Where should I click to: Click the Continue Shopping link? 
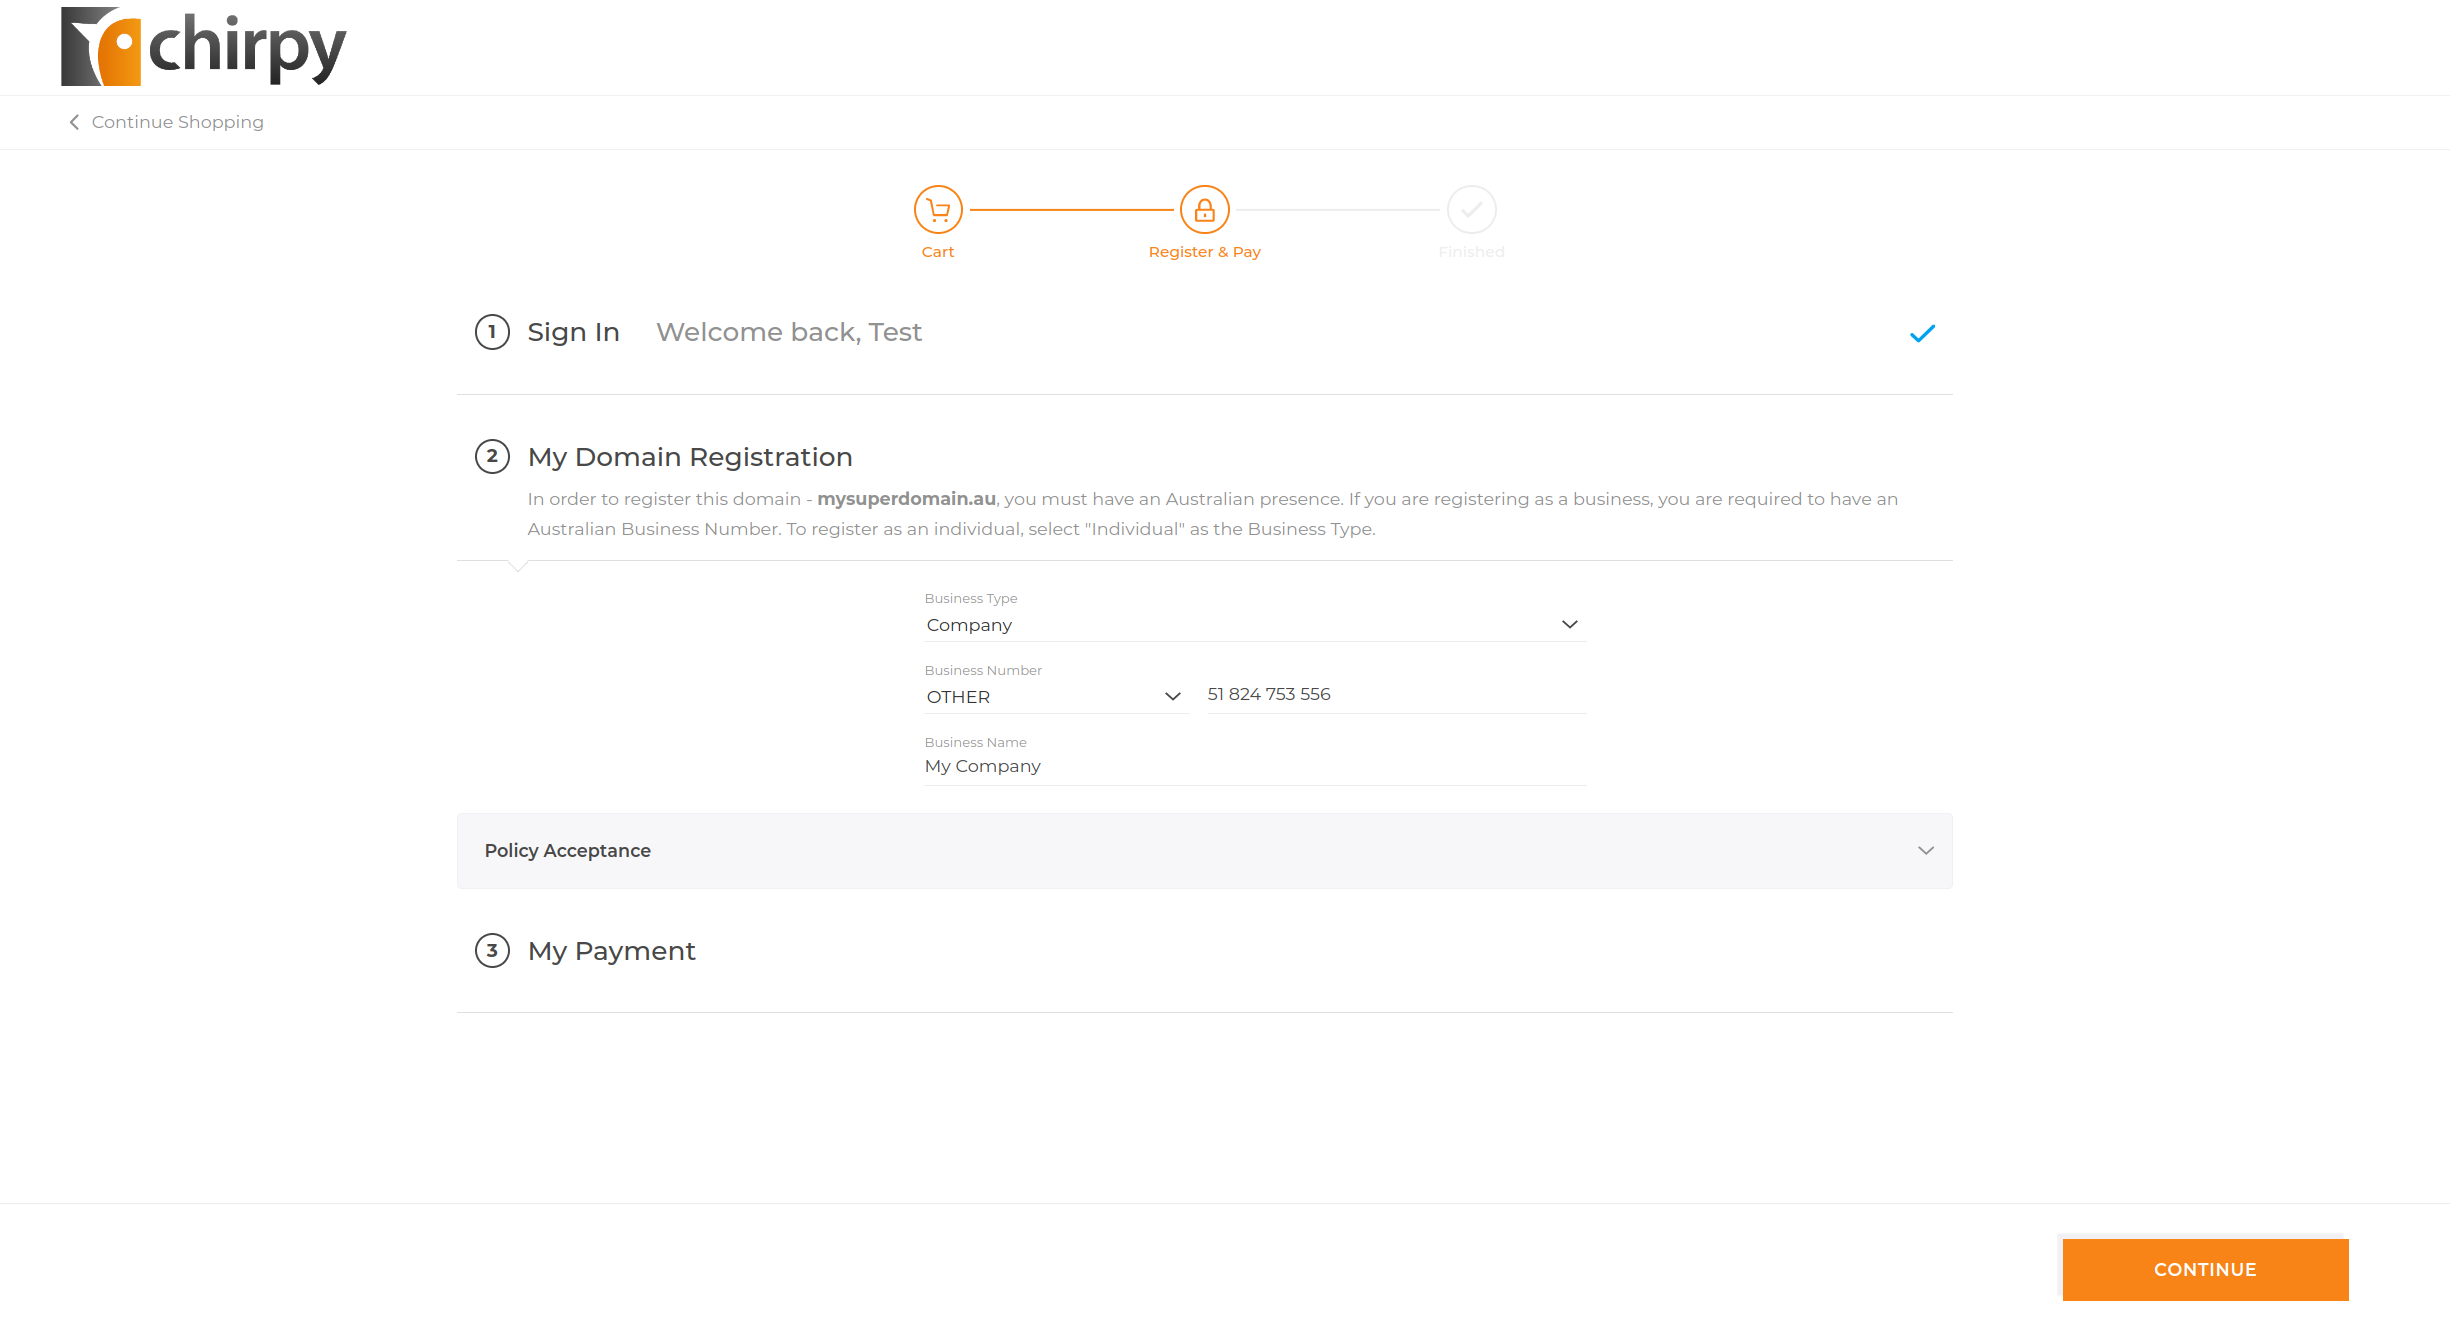178,122
